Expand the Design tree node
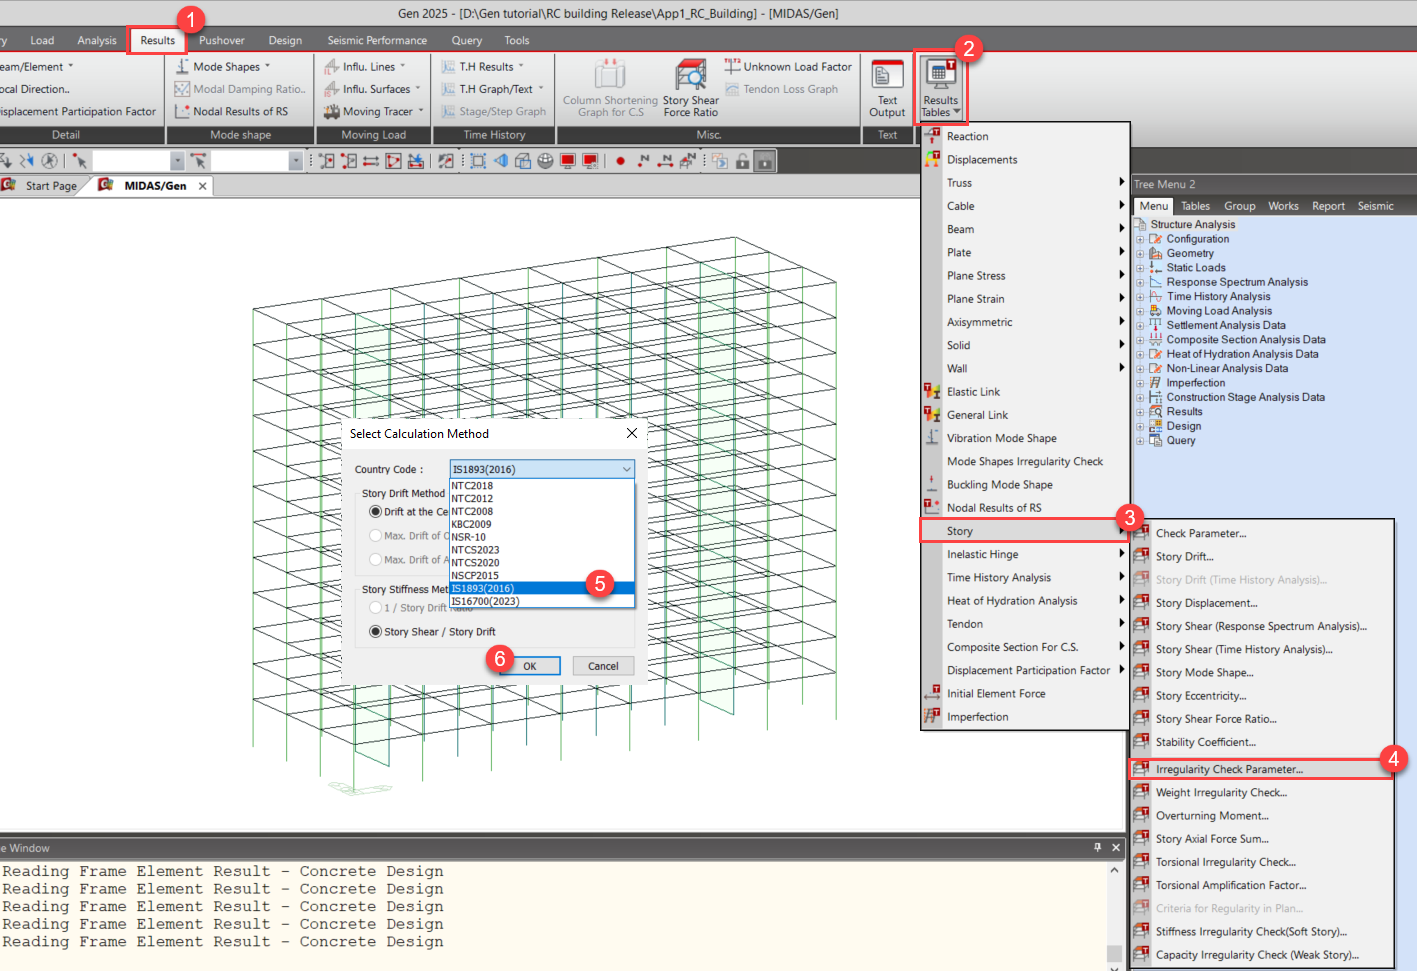 [x=1140, y=426]
